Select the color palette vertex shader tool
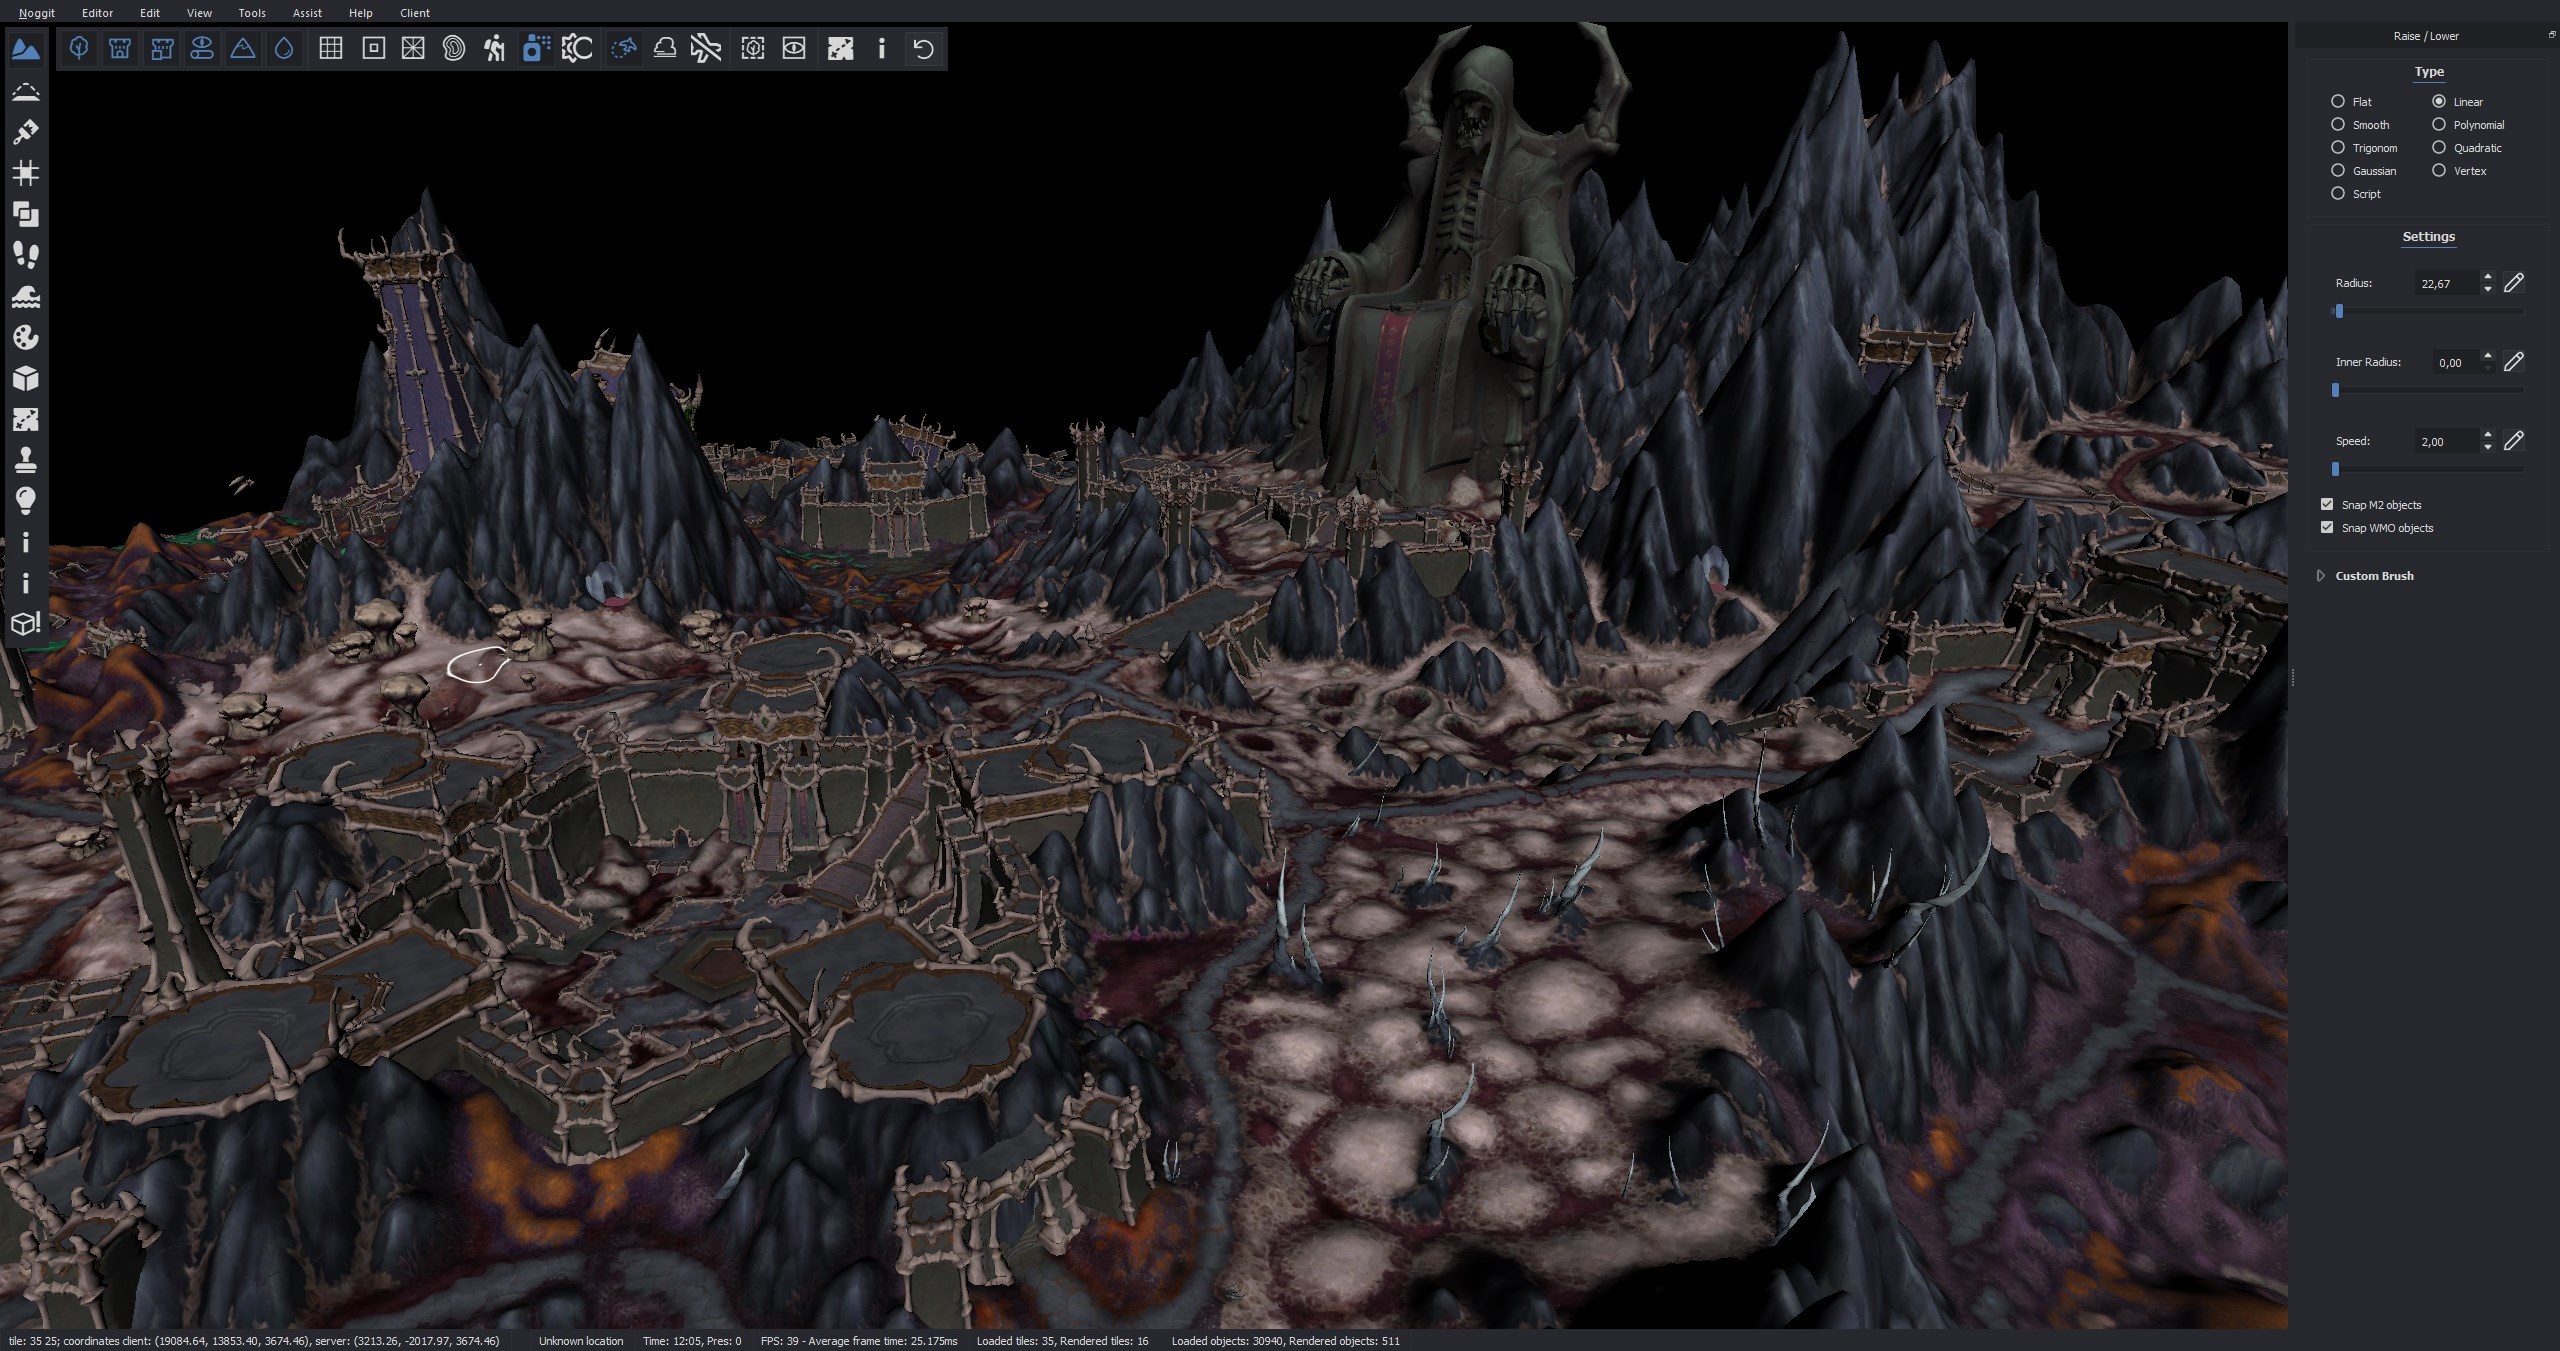Image resolution: width=2560 pixels, height=1351 pixels. click(26, 337)
